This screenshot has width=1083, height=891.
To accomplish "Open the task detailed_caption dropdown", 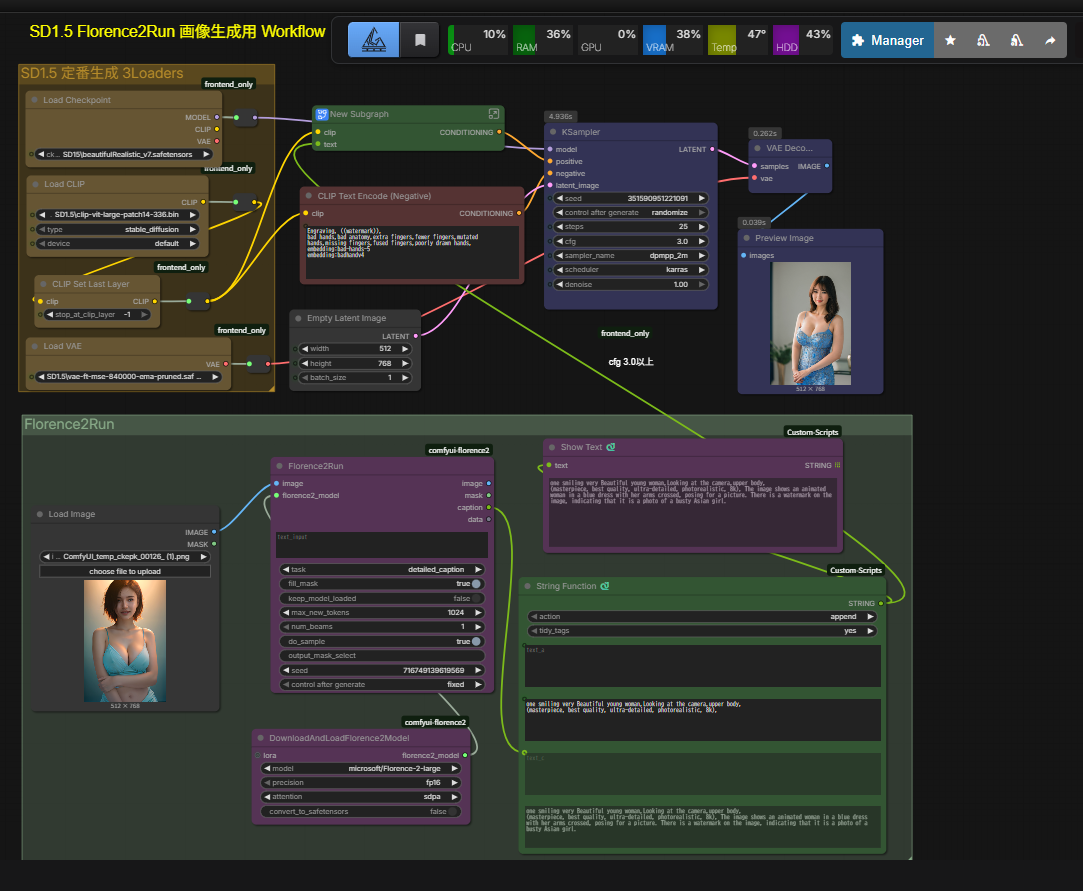I will tap(382, 569).
